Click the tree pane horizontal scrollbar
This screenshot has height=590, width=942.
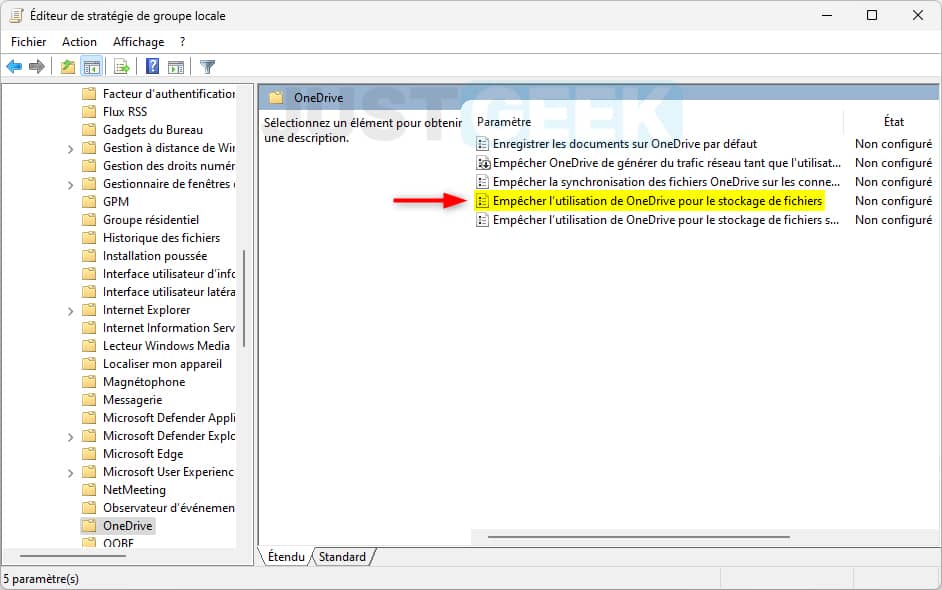pyautogui.click(x=73, y=556)
